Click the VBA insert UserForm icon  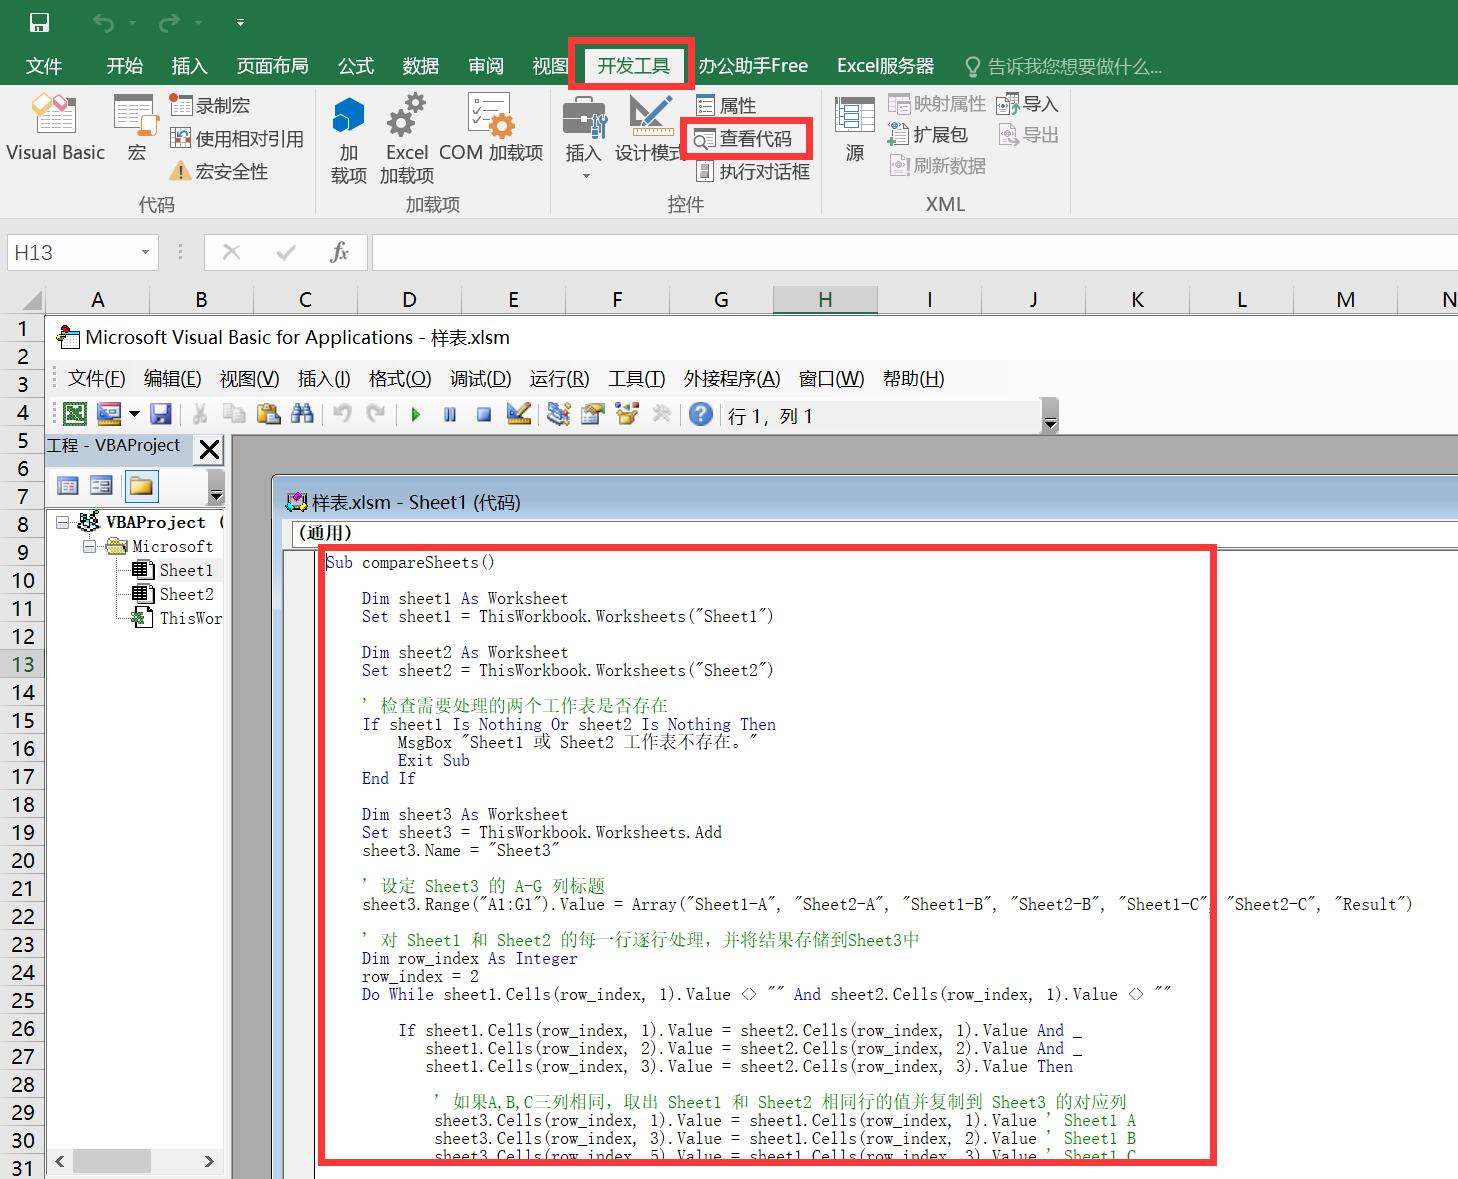tap(109, 414)
